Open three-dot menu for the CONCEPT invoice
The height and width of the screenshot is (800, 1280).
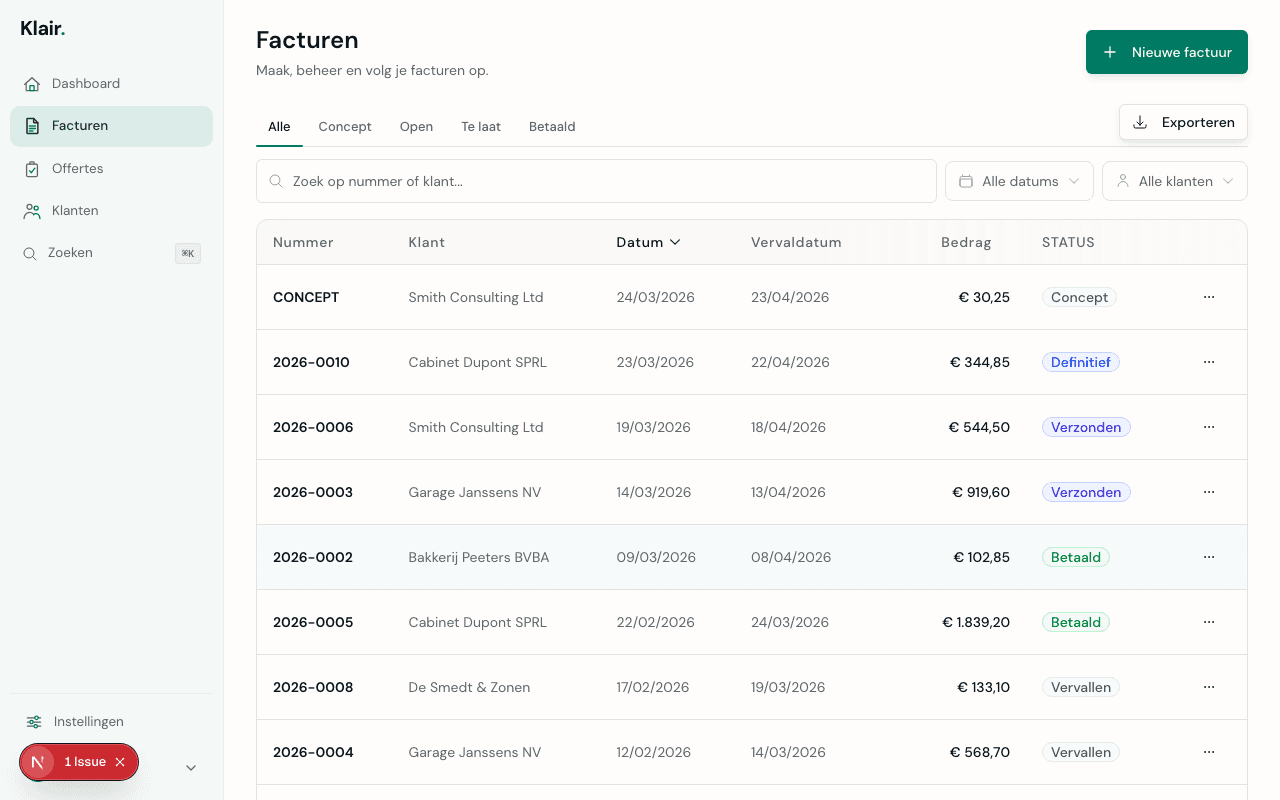tap(1208, 297)
